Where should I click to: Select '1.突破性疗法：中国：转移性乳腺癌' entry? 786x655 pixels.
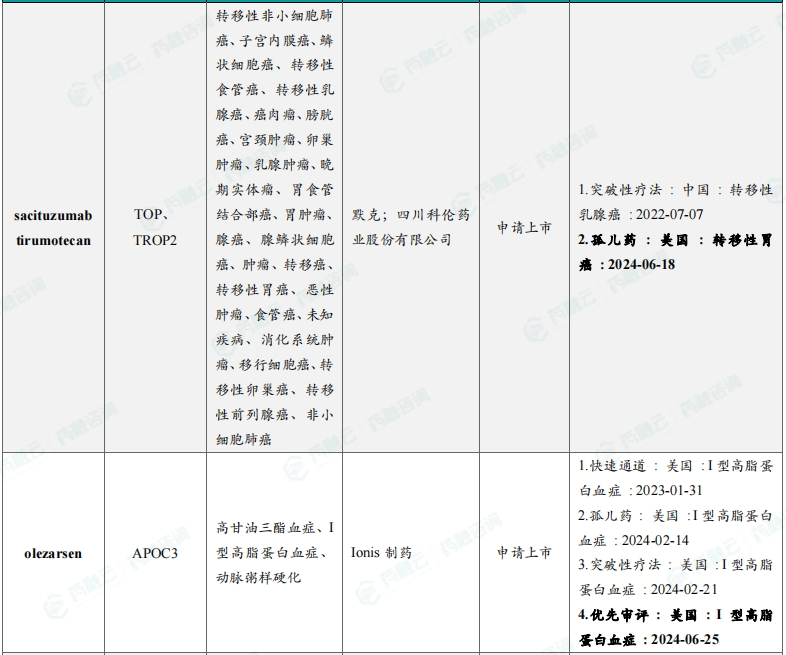pos(675,202)
